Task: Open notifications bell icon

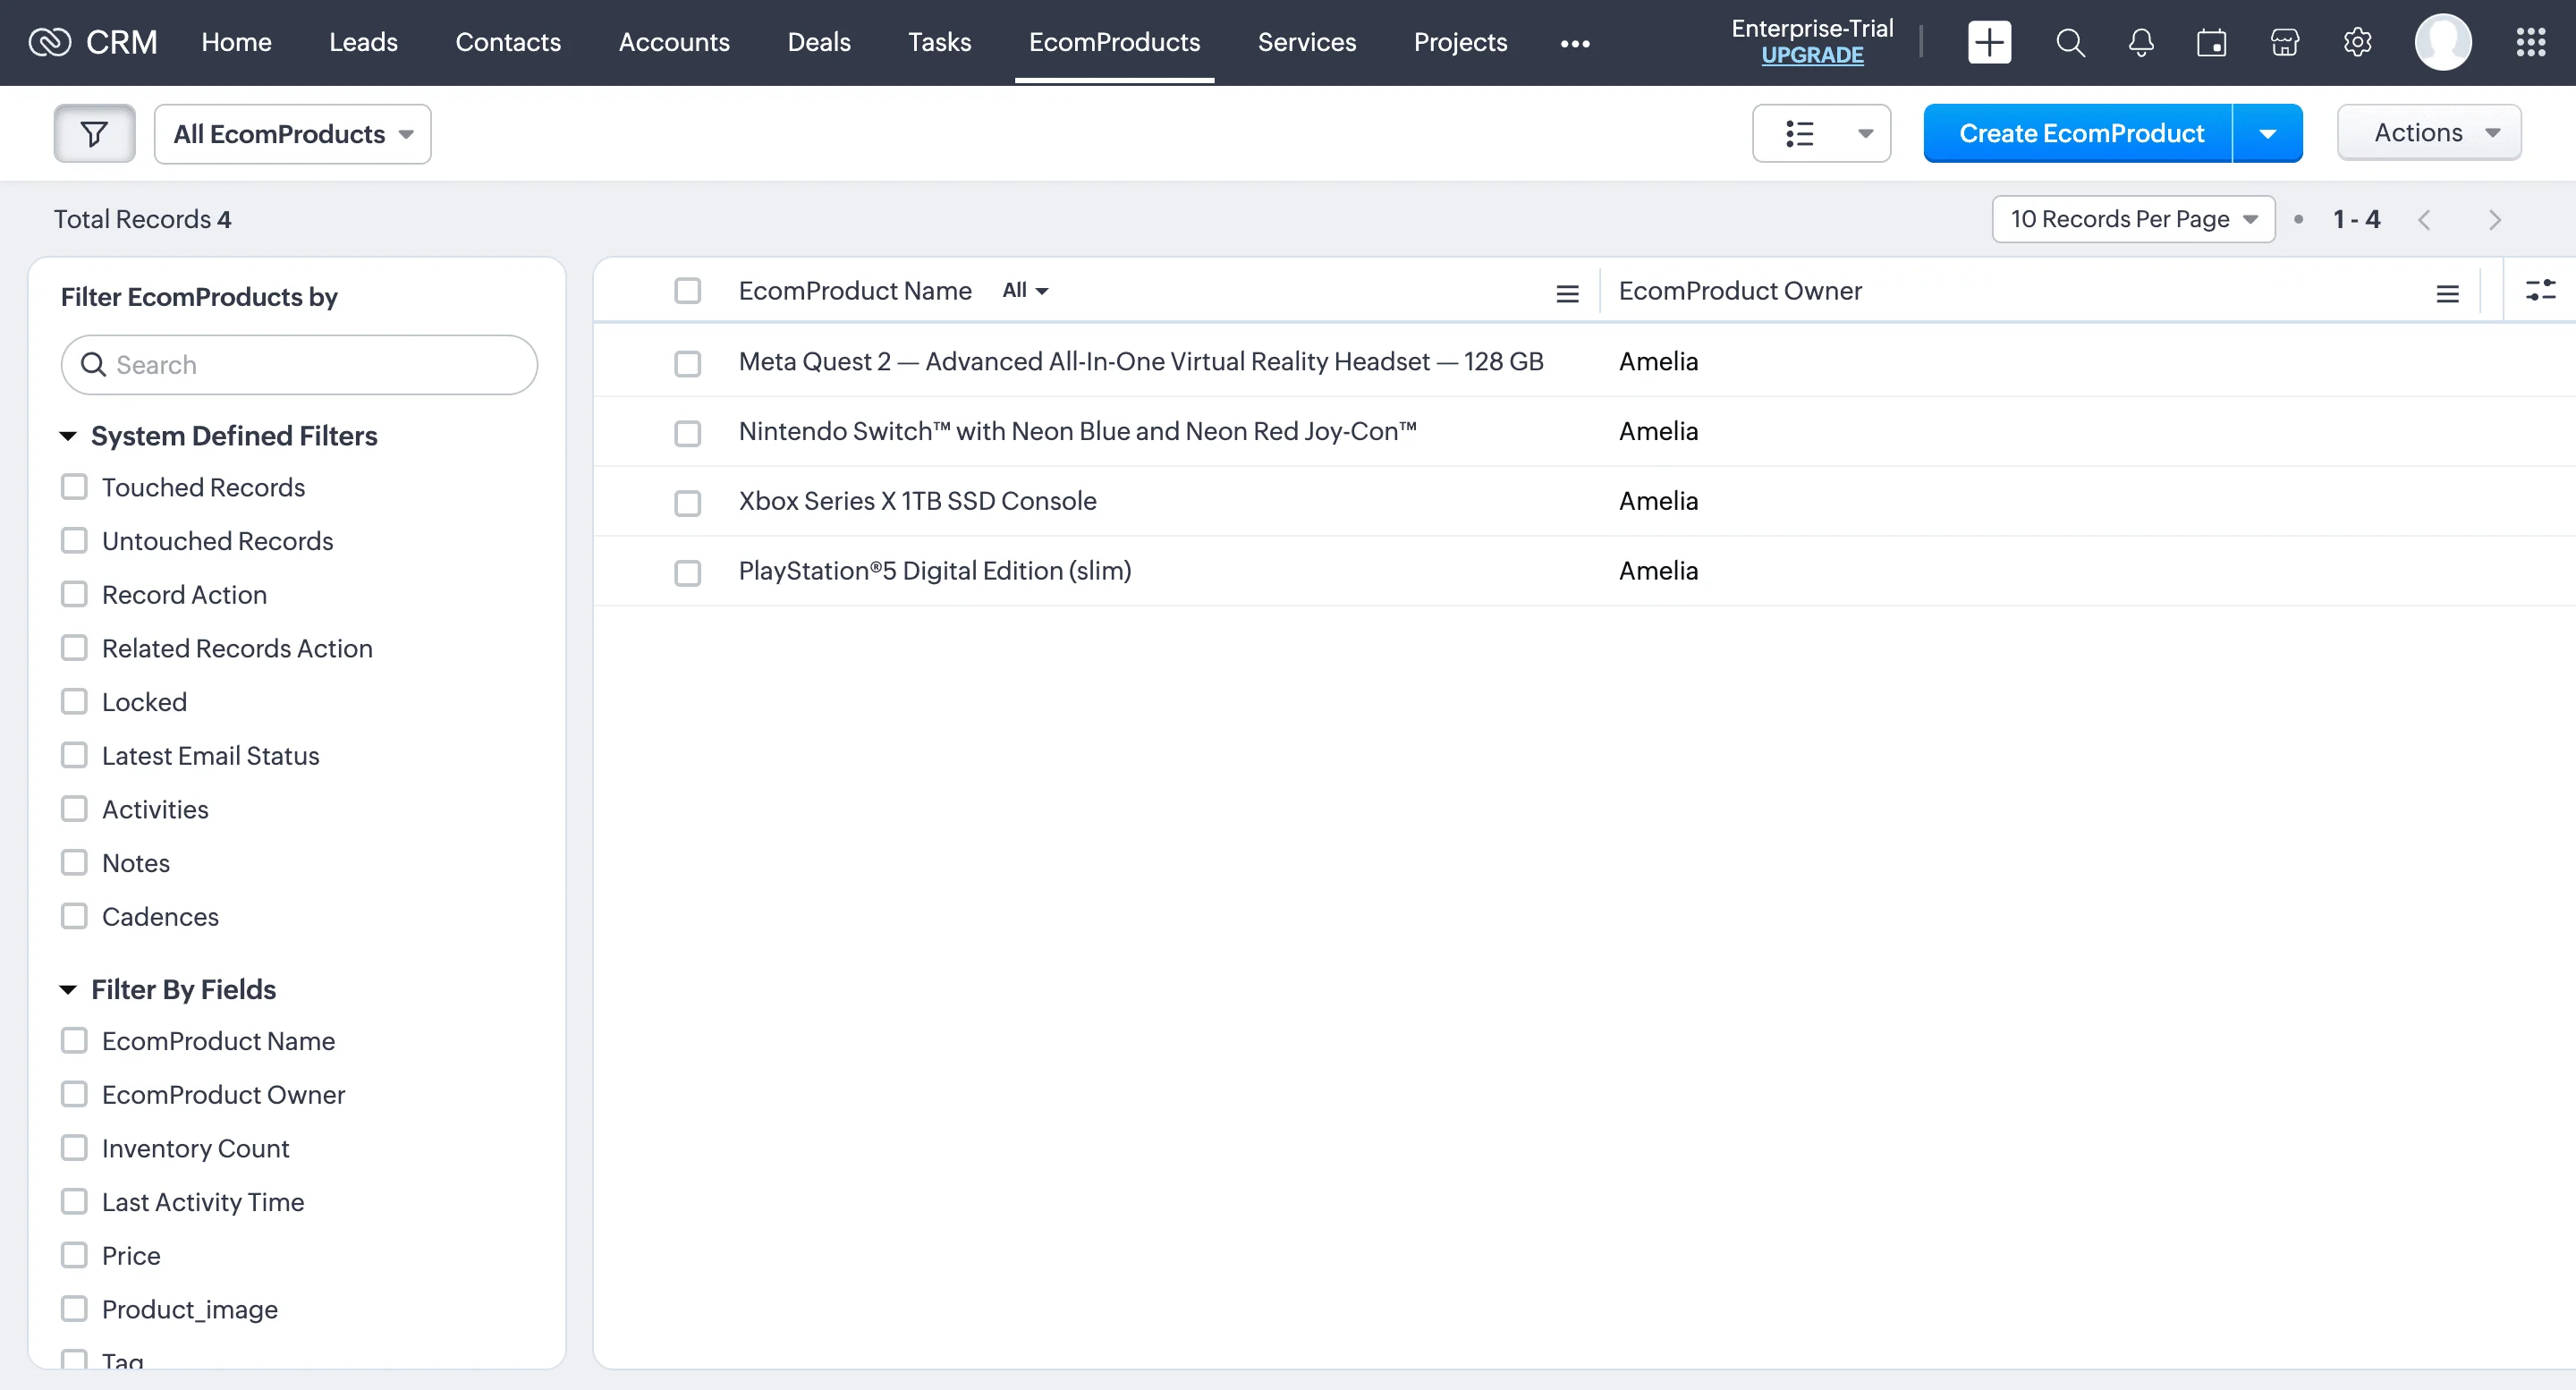Action: pos(2141,42)
